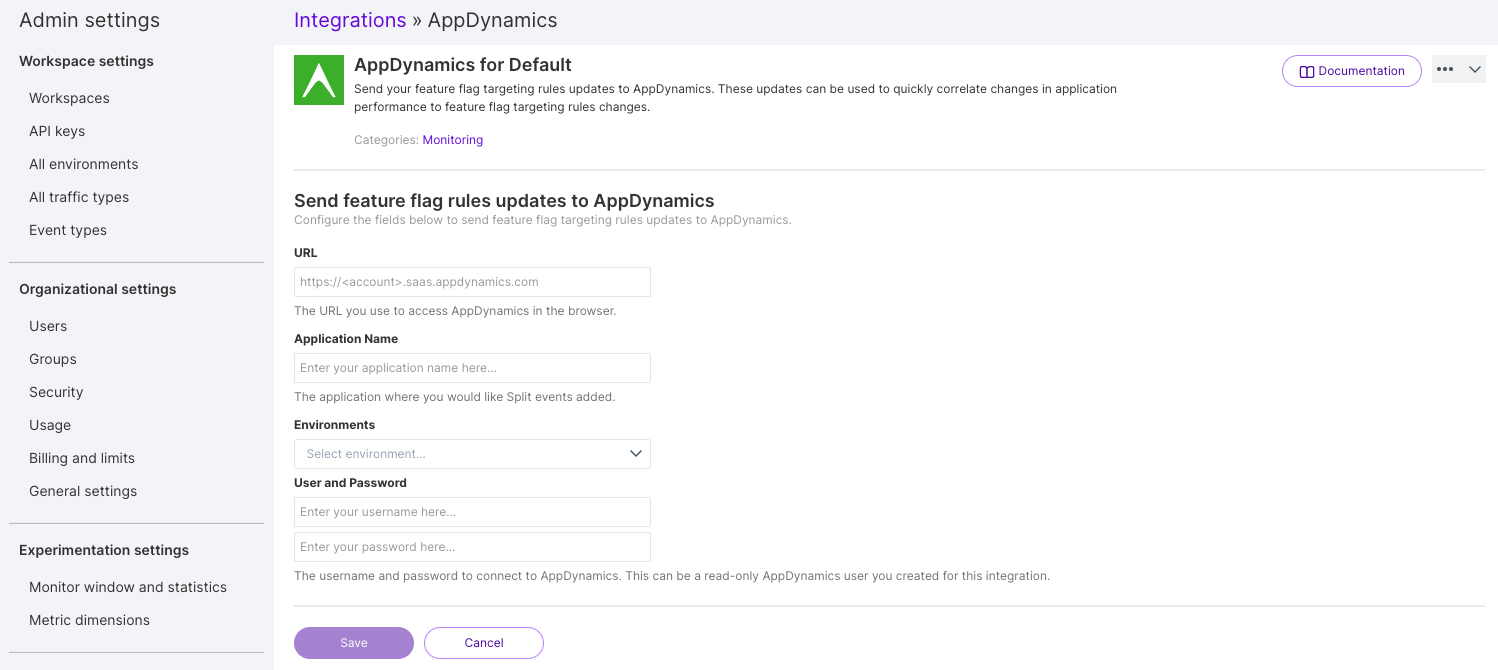Expand the chevron next to options menu
Image resolution: width=1498 pixels, height=670 pixels.
[x=1474, y=70]
